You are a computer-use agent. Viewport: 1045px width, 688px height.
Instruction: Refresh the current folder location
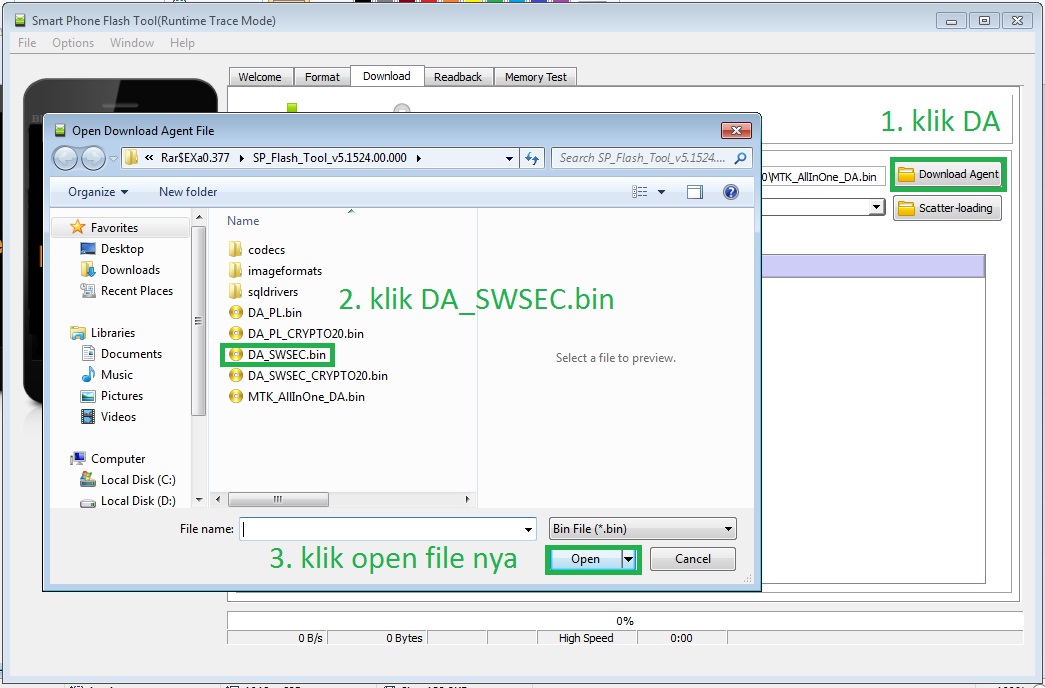pyautogui.click(x=532, y=158)
